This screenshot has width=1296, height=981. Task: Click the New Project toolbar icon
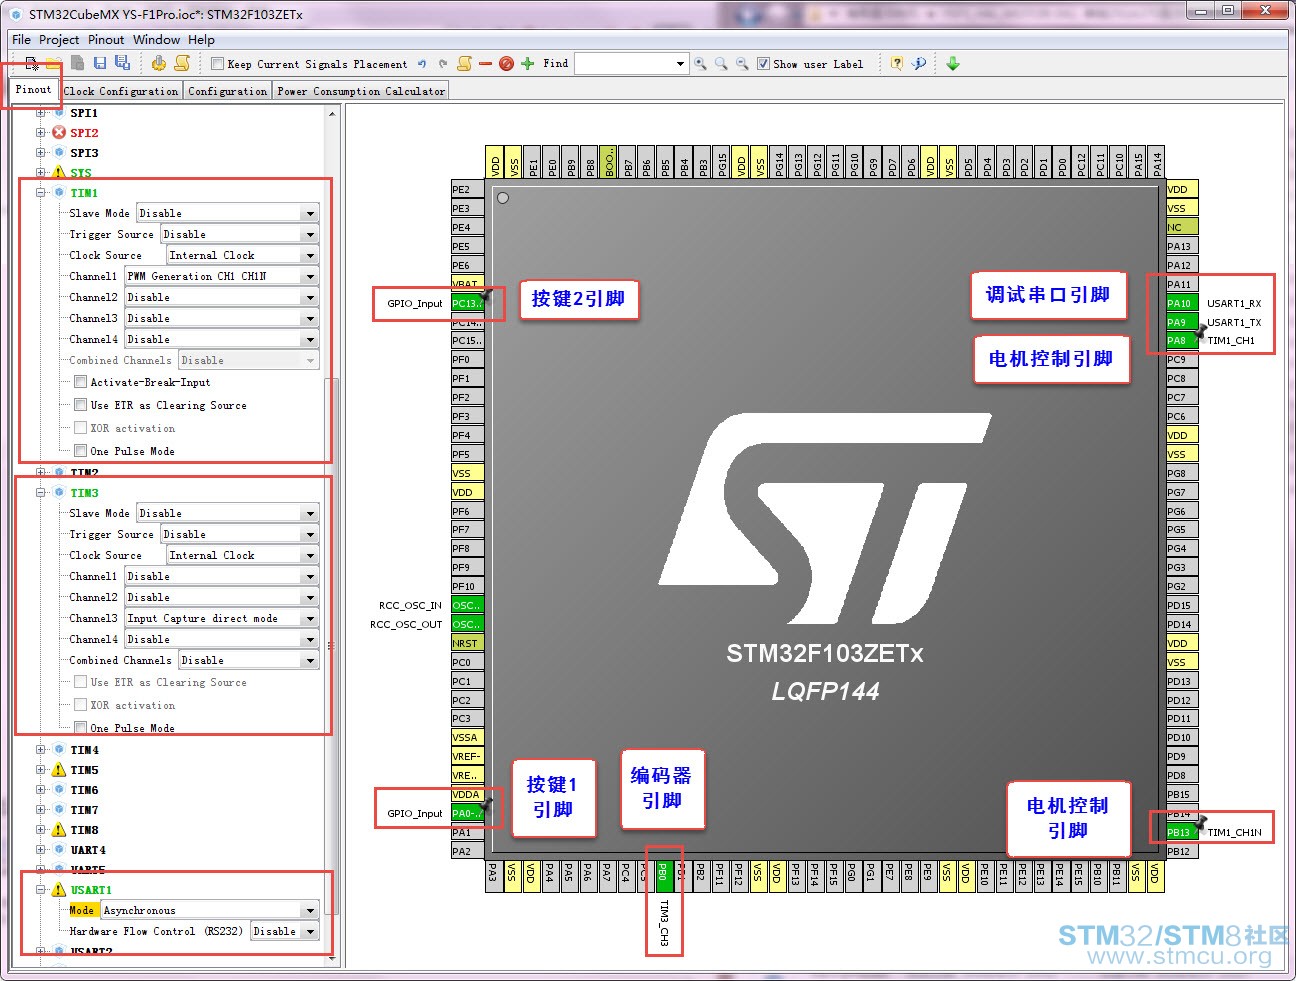point(33,63)
